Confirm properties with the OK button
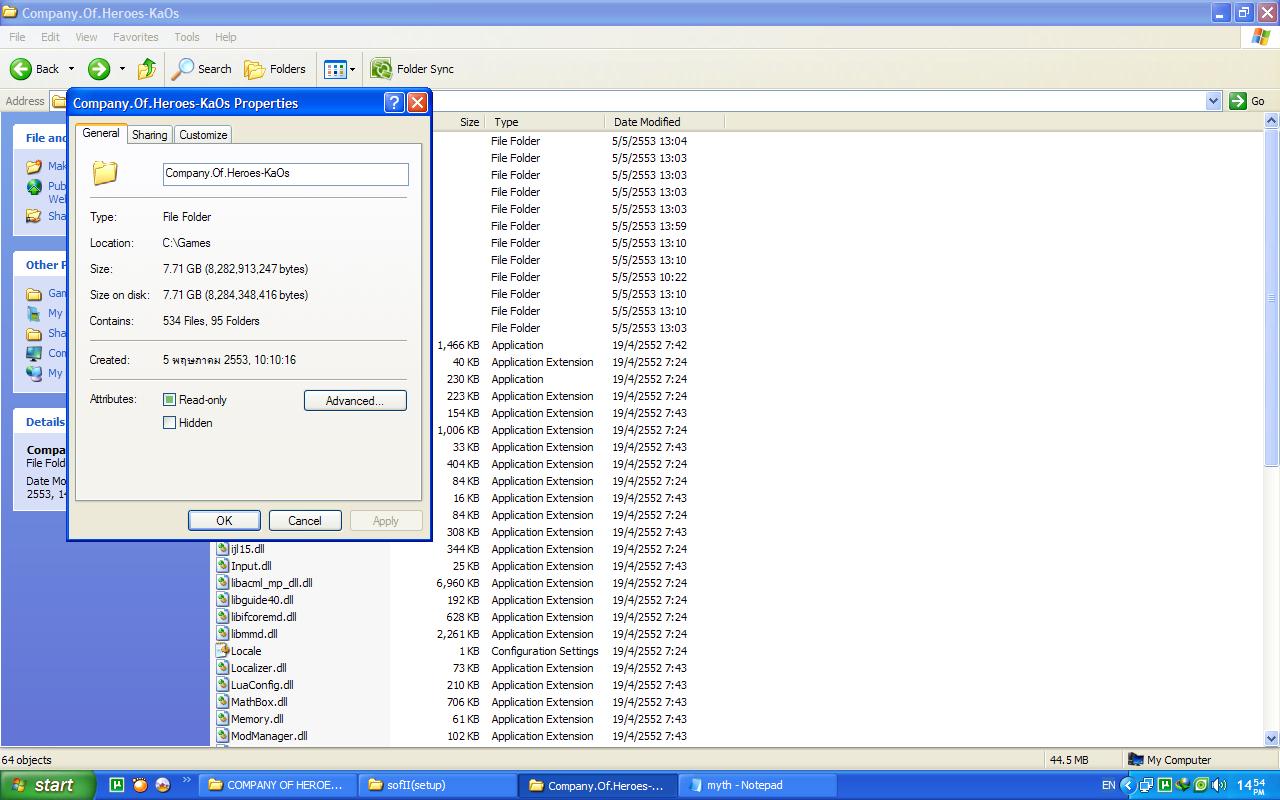The height and width of the screenshot is (800, 1280). [x=224, y=521]
